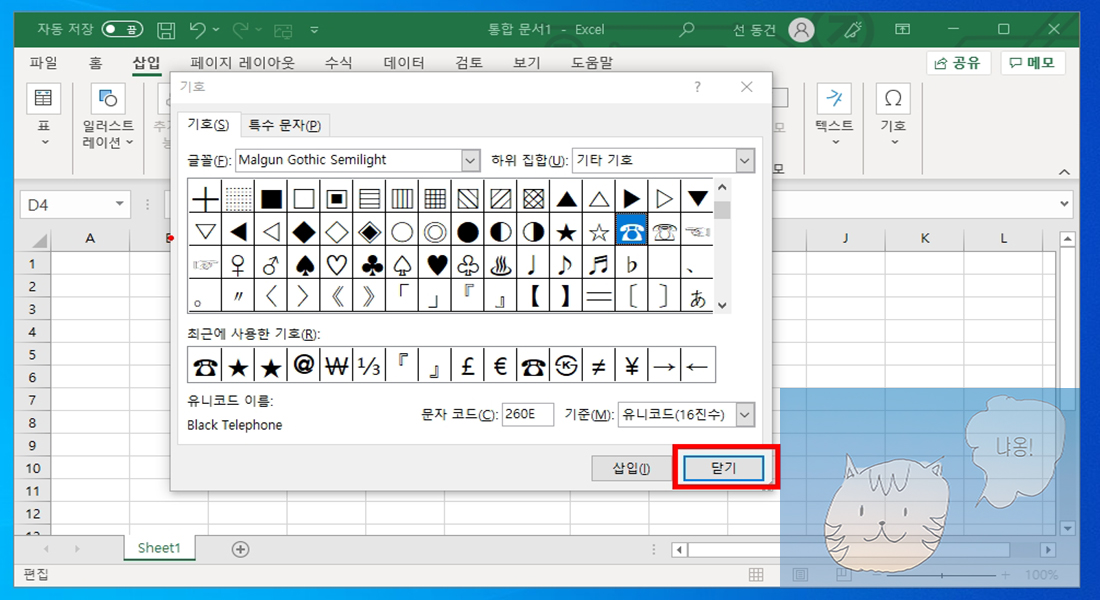Select the black club symbol

[370, 265]
